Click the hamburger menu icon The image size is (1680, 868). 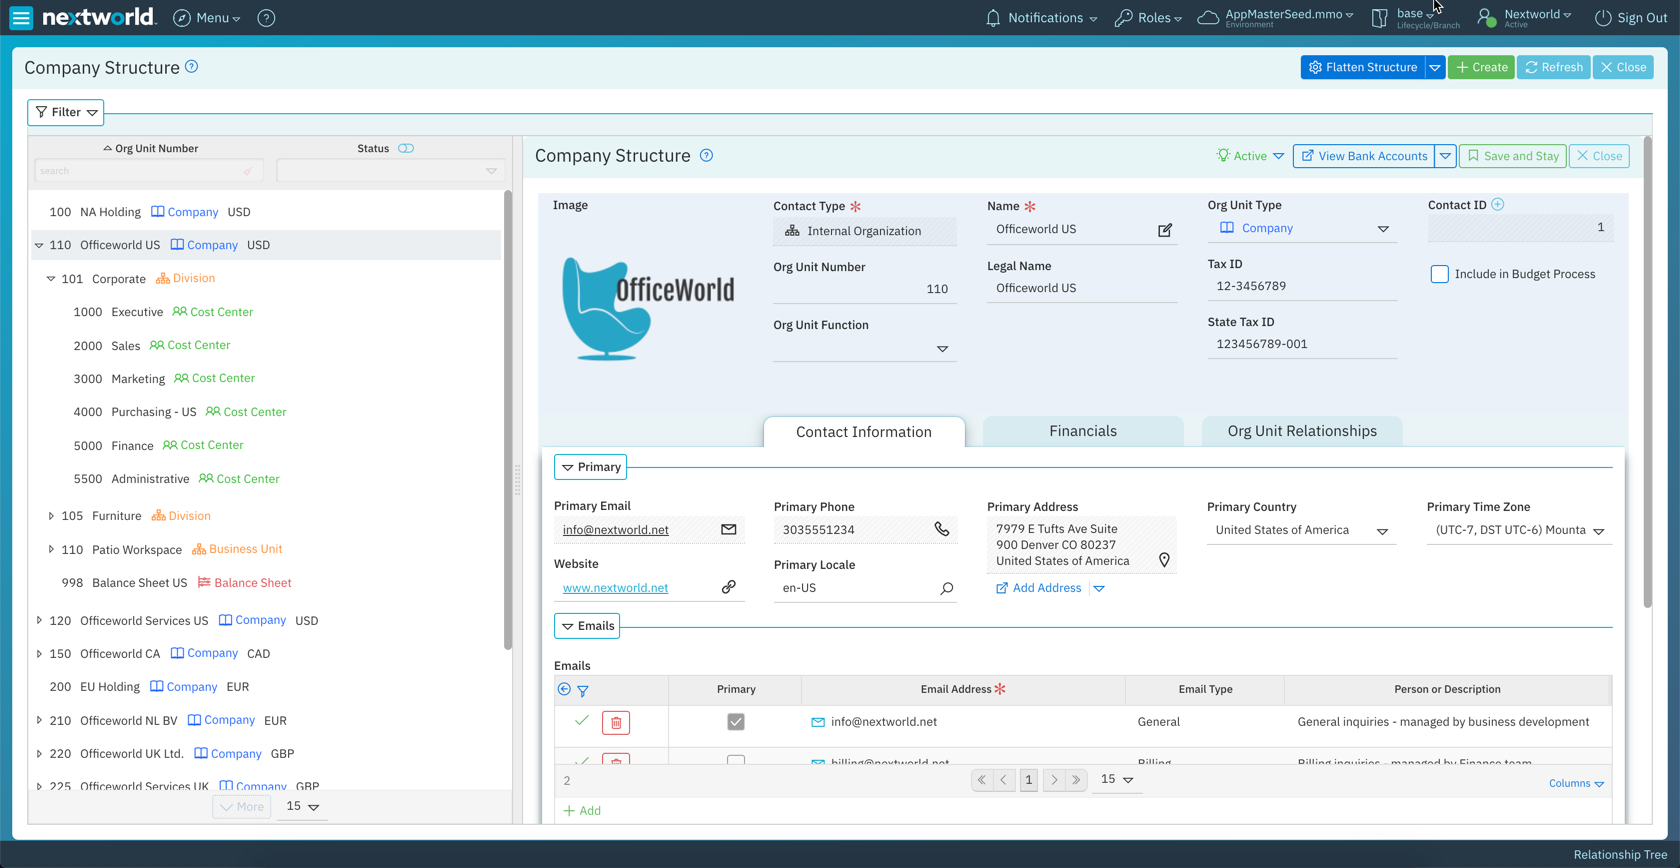21,18
